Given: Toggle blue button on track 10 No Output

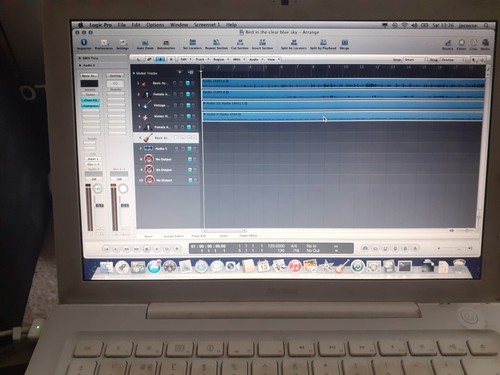Looking at the screenshot, I should pyautogui.click(x=190, y=180).
